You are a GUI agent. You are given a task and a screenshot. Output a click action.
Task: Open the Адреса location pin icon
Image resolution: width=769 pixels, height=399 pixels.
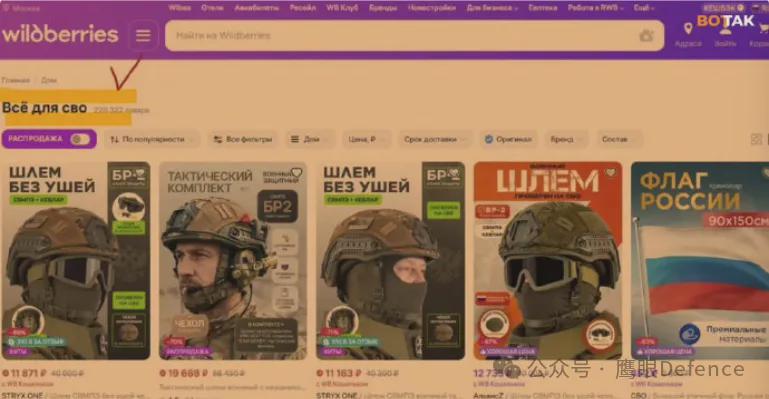(x=688, y=28)
